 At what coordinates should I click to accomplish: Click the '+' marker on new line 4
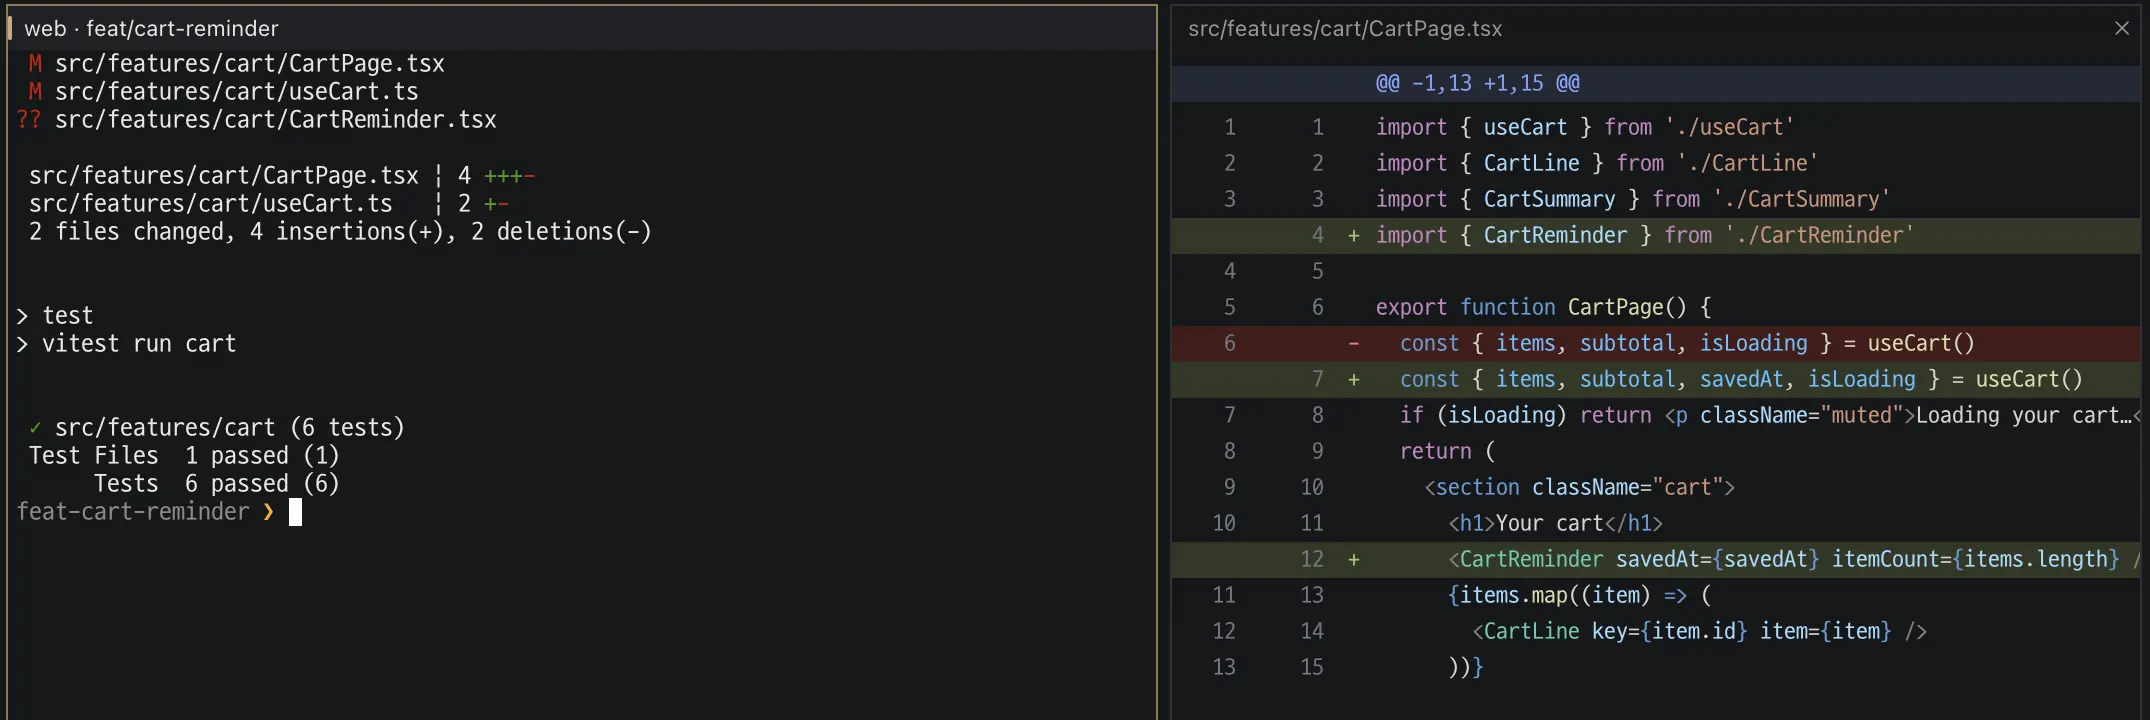click(1353, 236)
